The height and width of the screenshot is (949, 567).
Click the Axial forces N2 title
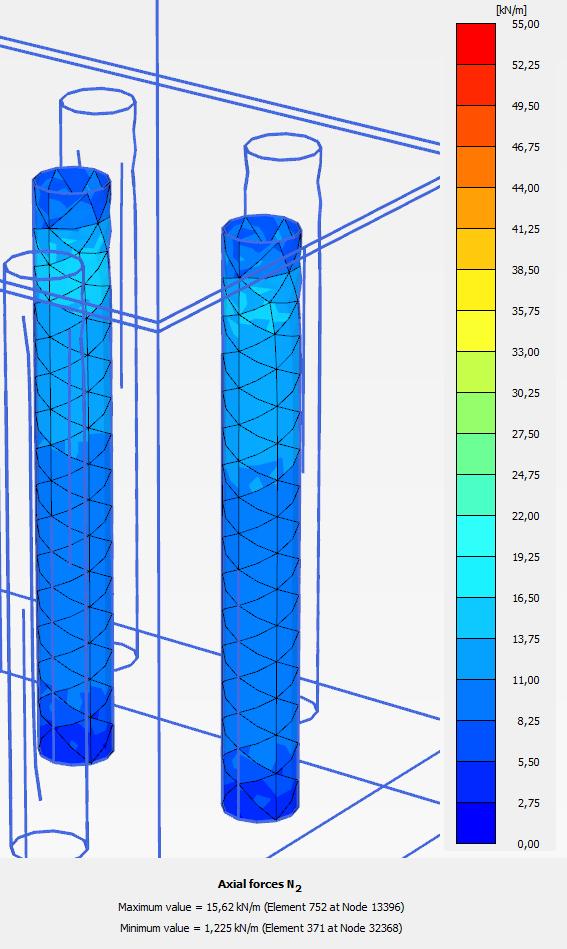click(x=260, y=885)
